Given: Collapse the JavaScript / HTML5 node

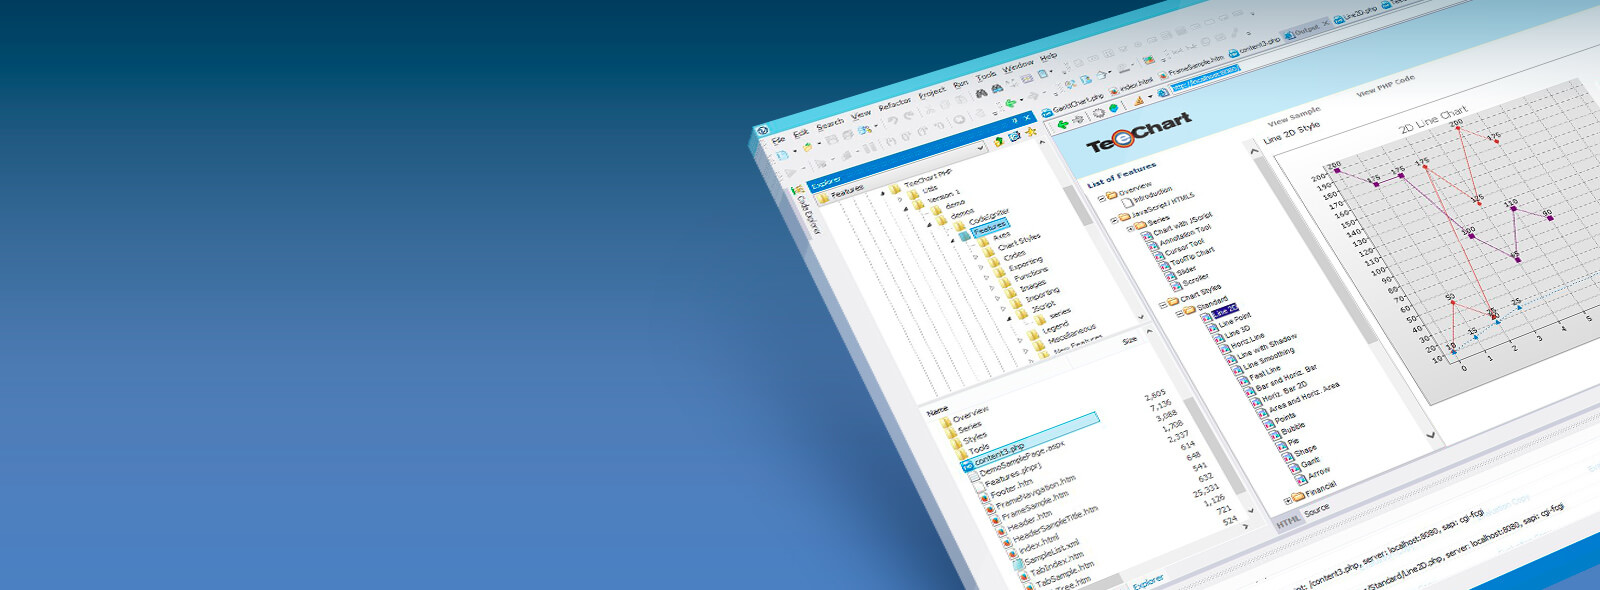Looking at the screenshot, I should (1112, 219).
